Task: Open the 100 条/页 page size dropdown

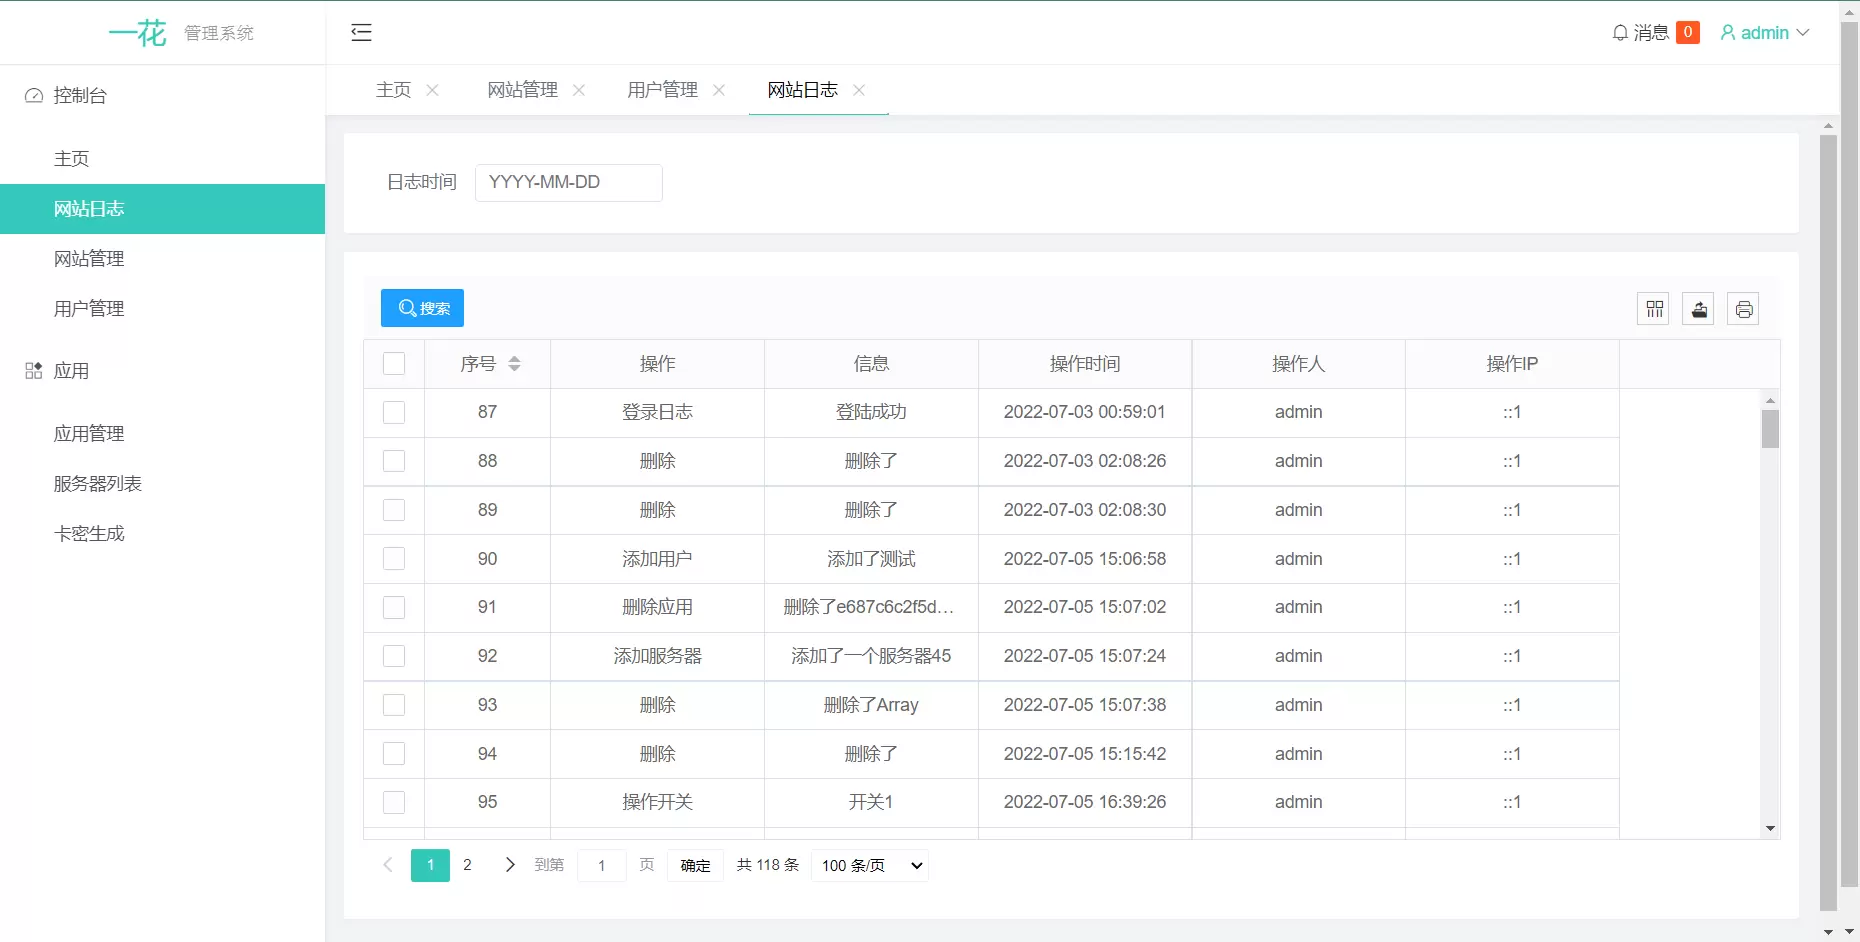Action: coord(868,865)
